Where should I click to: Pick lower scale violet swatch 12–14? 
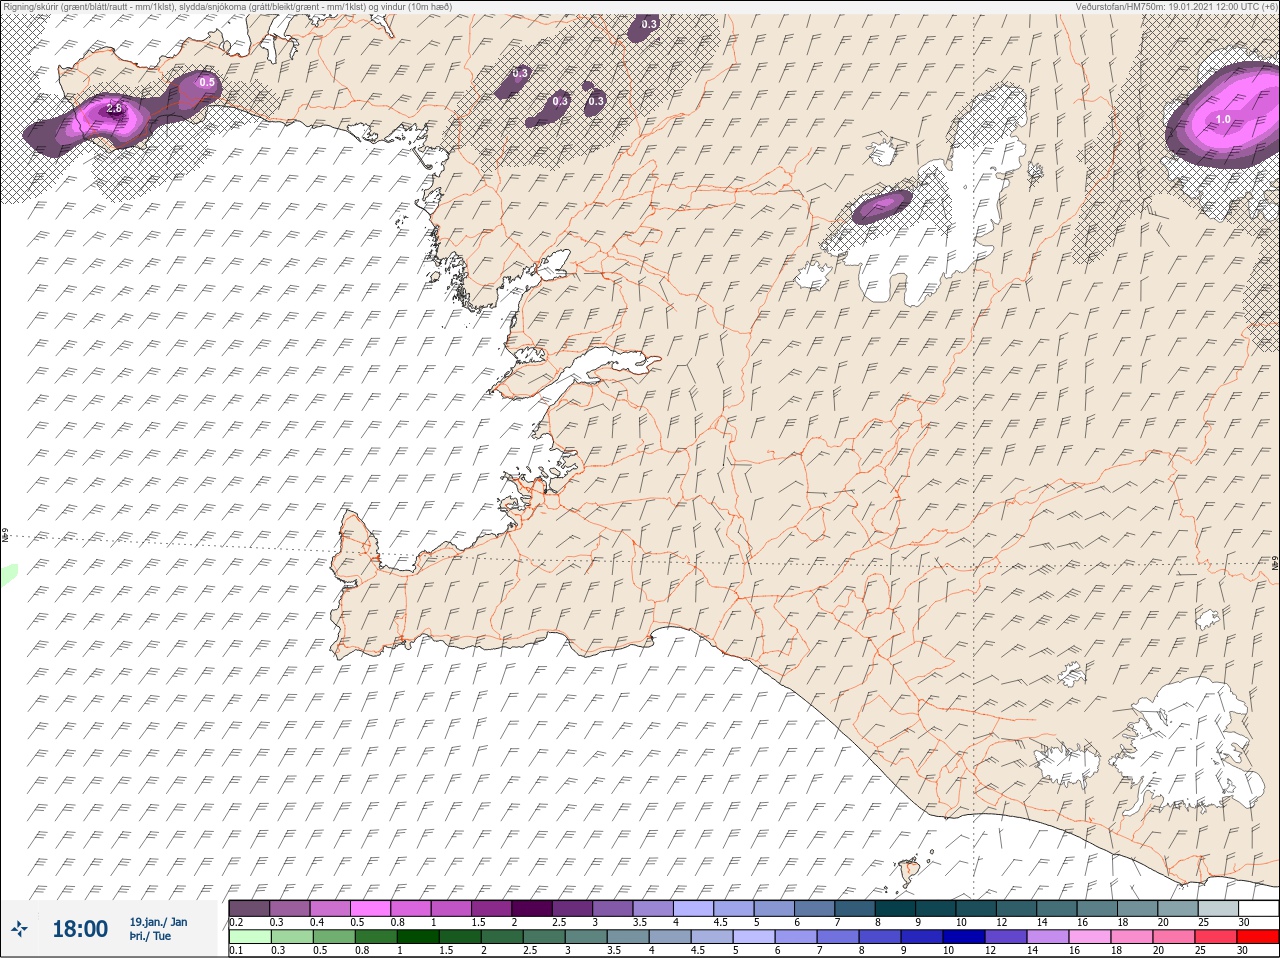click(x=1006, y=937)
